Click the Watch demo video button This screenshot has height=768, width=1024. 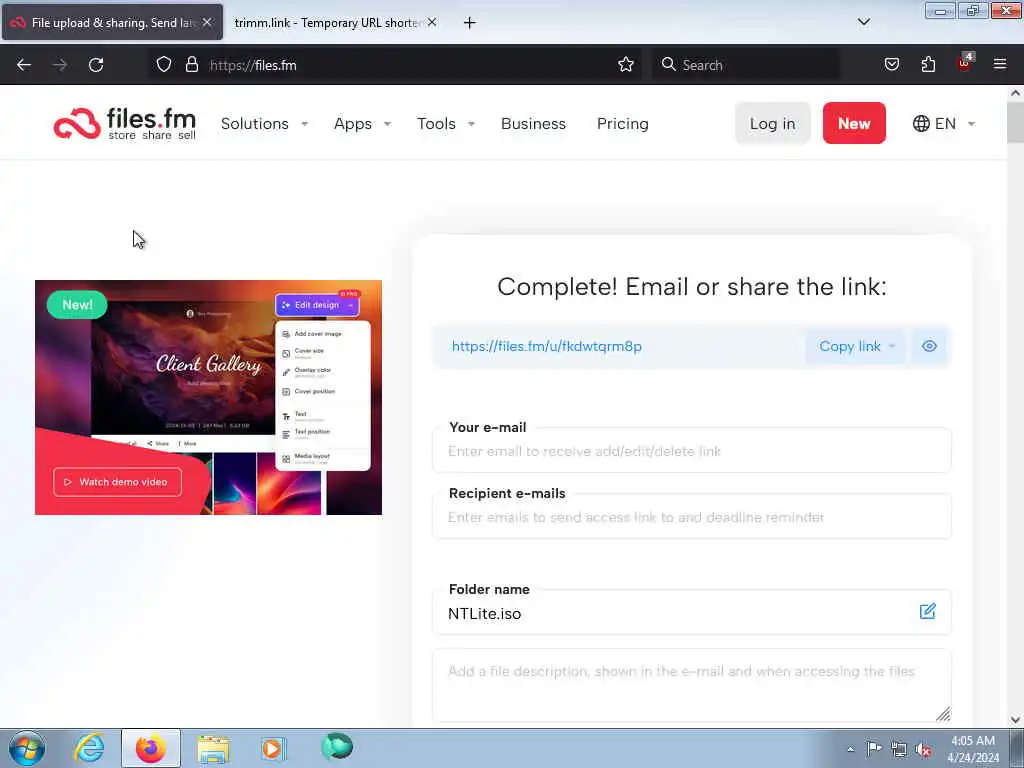pos(118,482)
